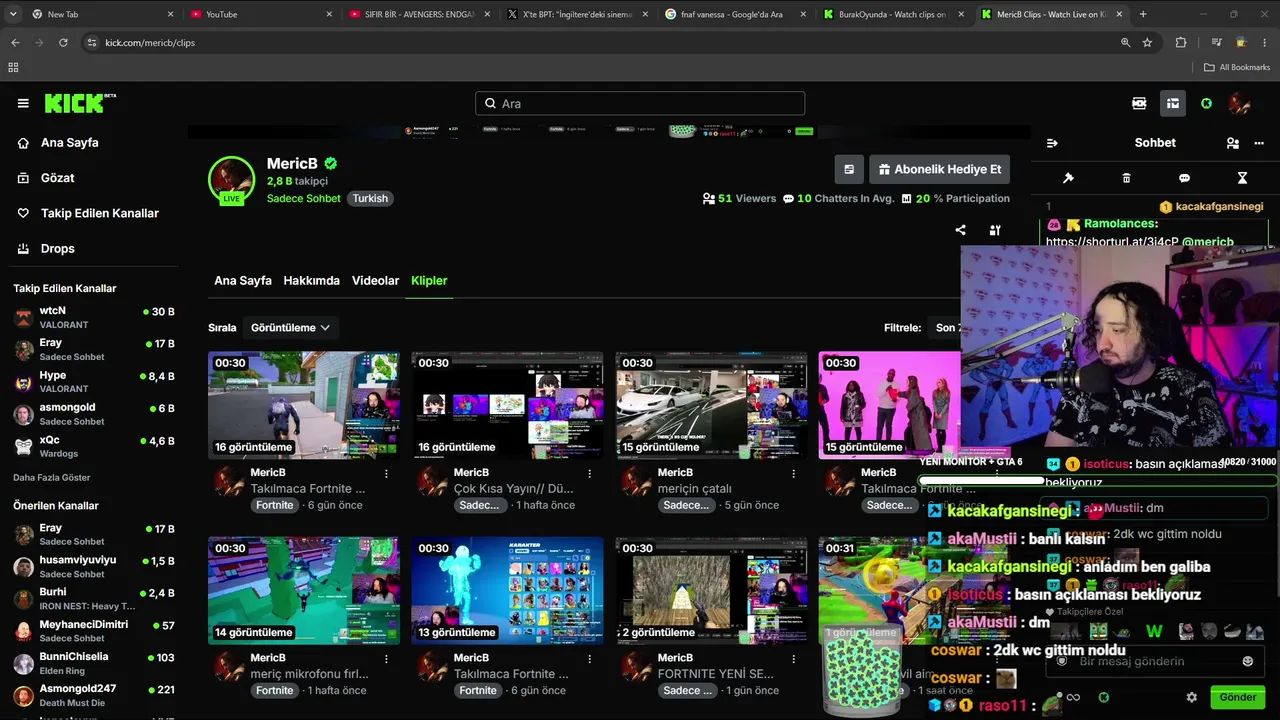Open the Sırala Görüntüleme sort dropdown
The width and height of the screenshot is (1280, 720).
[x=291, y=327]
